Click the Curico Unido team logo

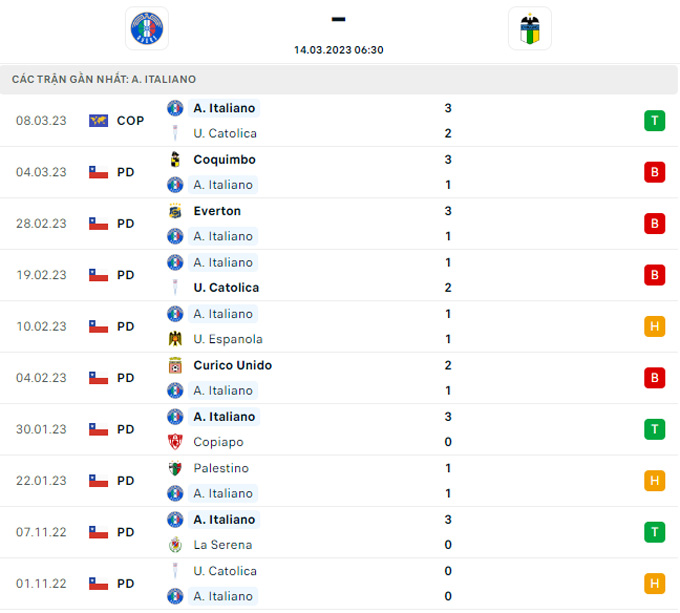coord(175,365)
